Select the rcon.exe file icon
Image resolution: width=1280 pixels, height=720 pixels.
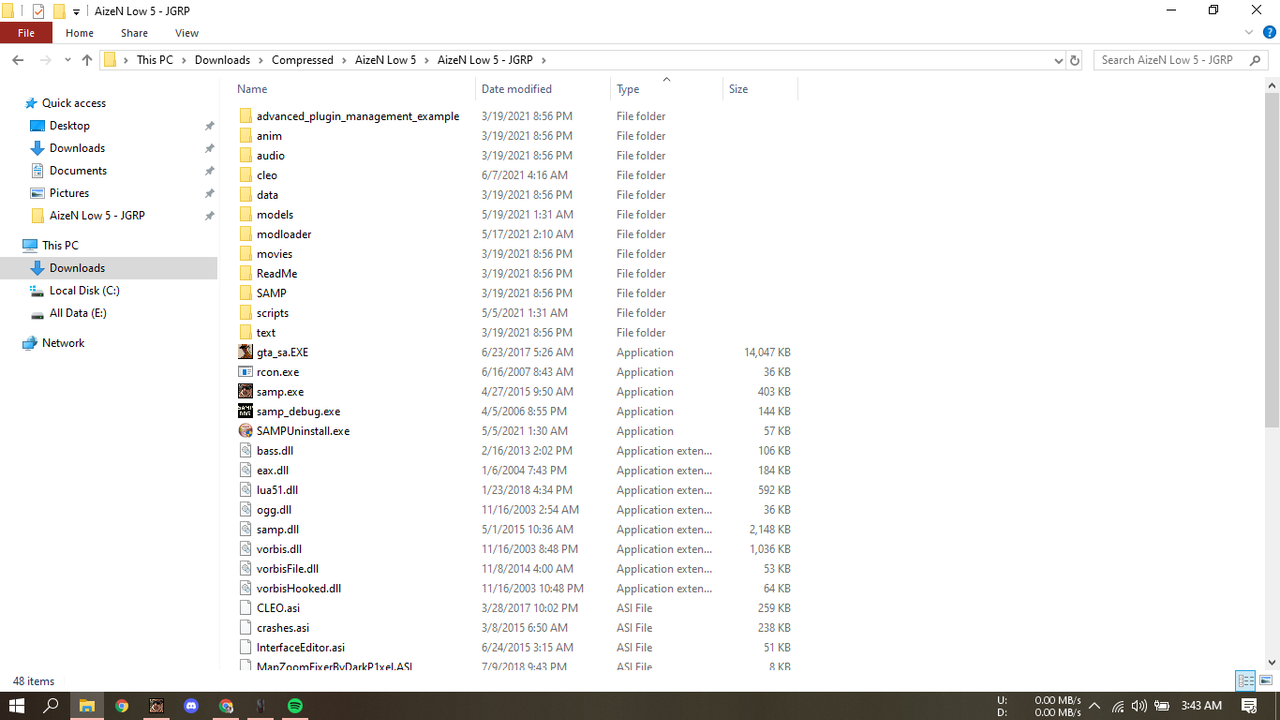click(246, 372)
